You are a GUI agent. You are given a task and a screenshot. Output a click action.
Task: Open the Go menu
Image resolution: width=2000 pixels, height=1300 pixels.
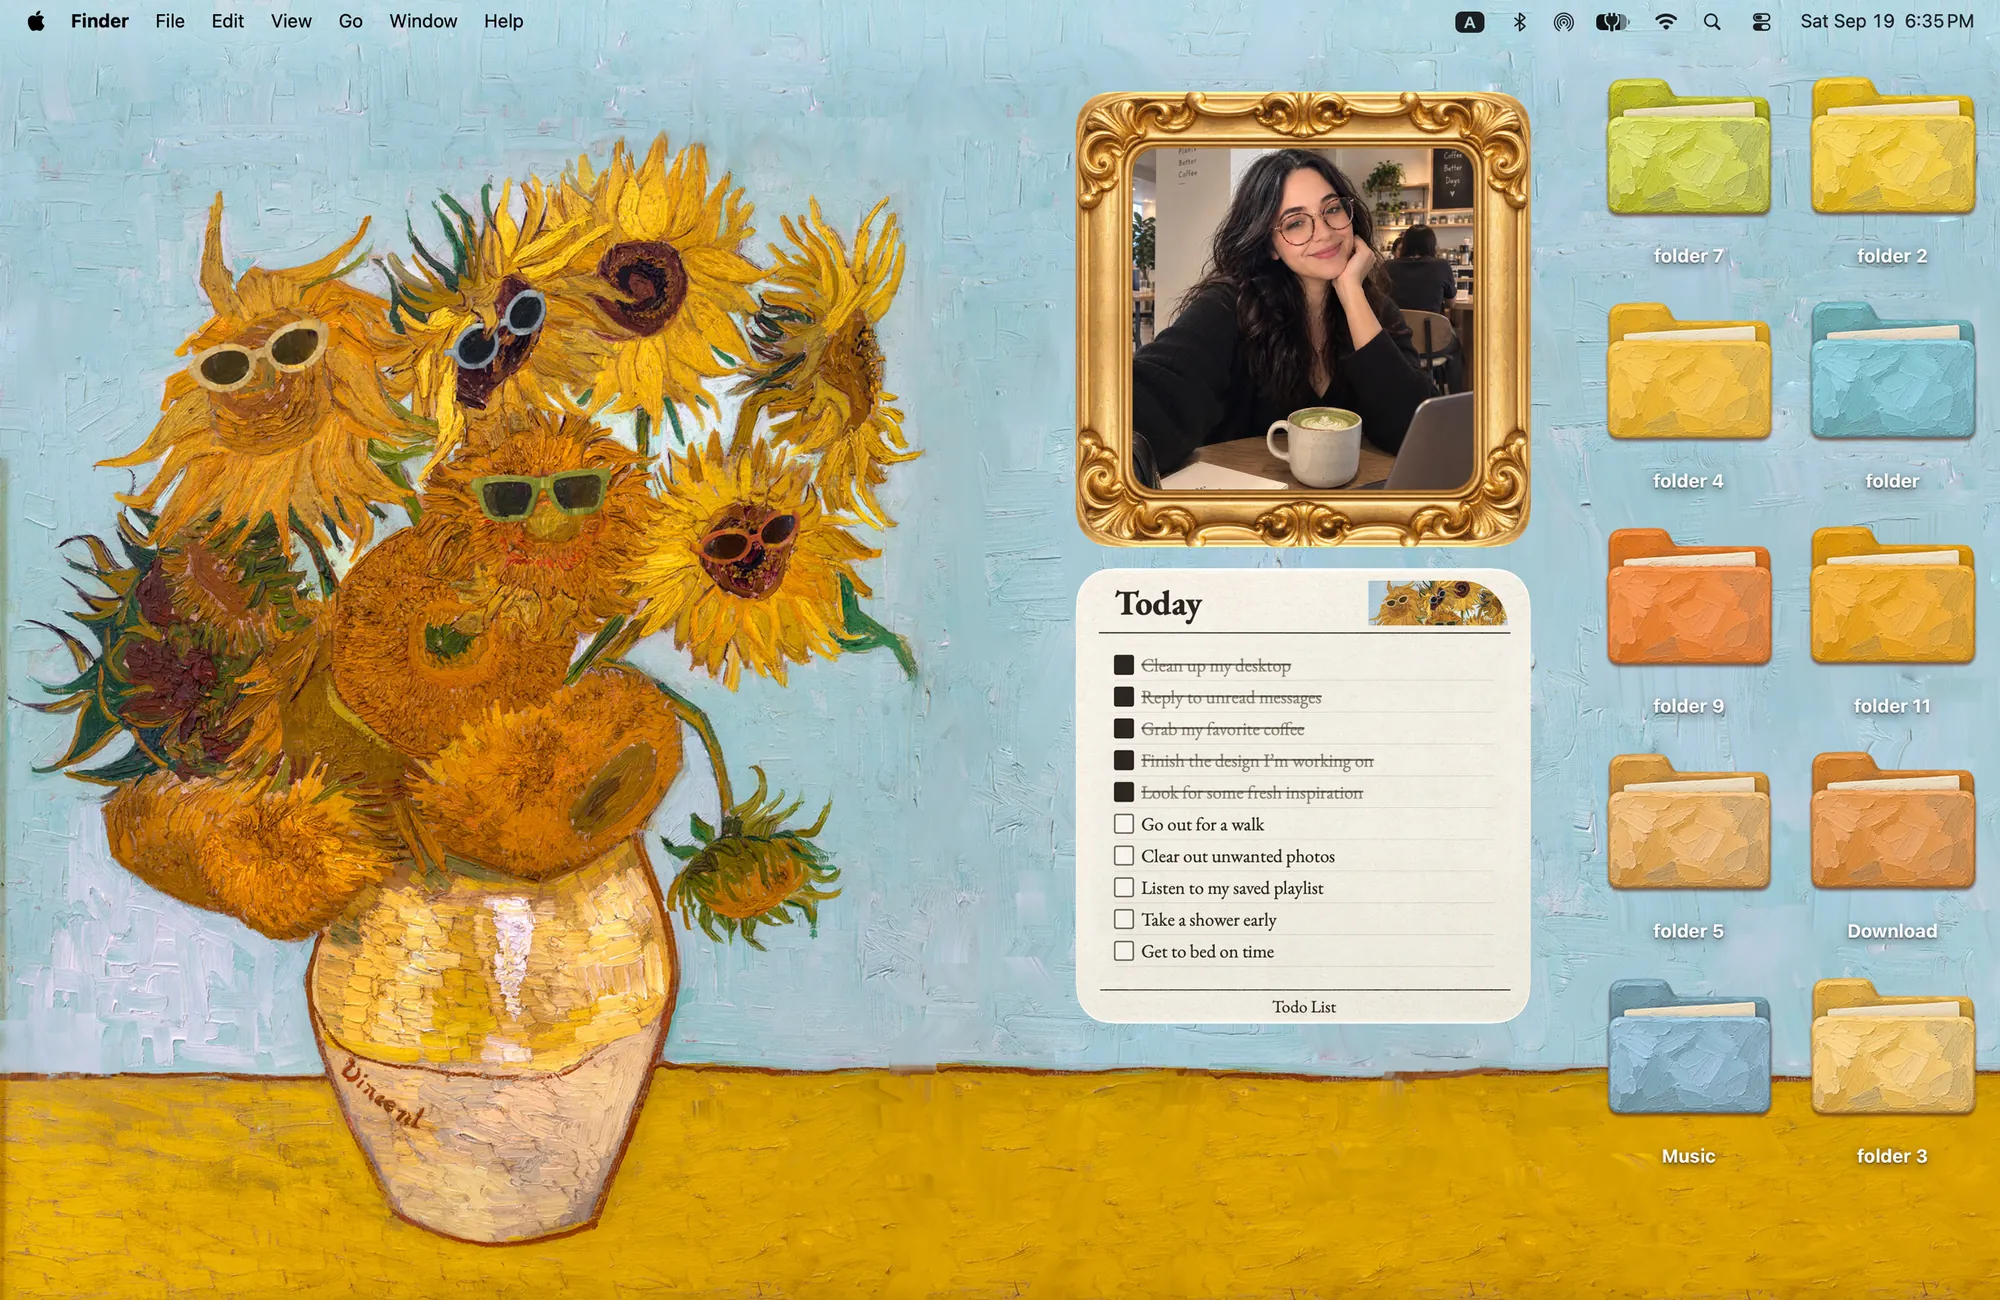[x=350, y=21]
